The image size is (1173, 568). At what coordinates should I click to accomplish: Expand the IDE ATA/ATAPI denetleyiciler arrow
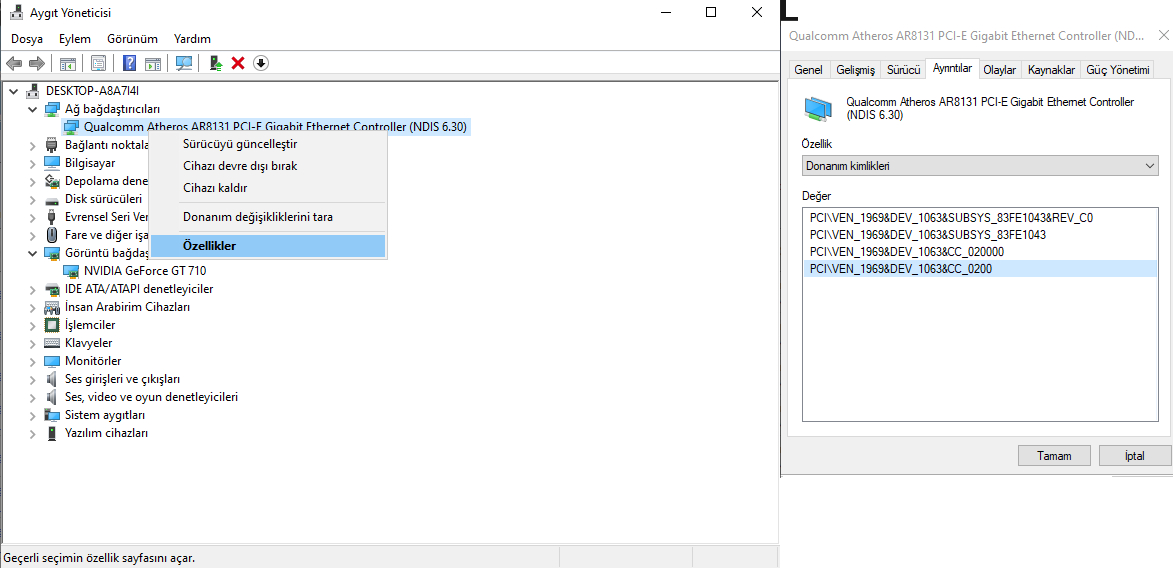coord(32,289)
